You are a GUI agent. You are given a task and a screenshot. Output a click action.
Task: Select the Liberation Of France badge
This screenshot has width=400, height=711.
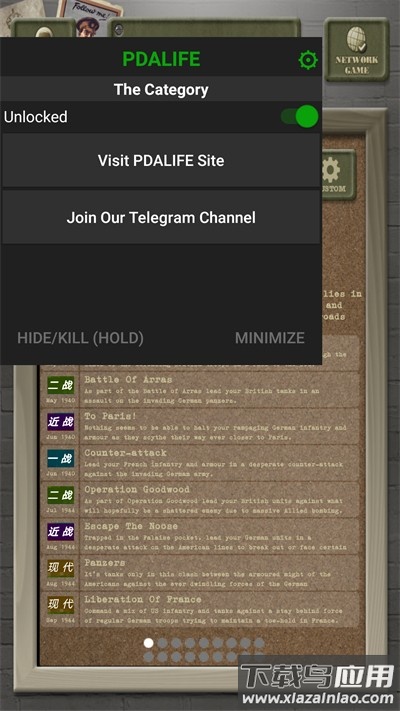pyautogui.click(x=60, y=605)
